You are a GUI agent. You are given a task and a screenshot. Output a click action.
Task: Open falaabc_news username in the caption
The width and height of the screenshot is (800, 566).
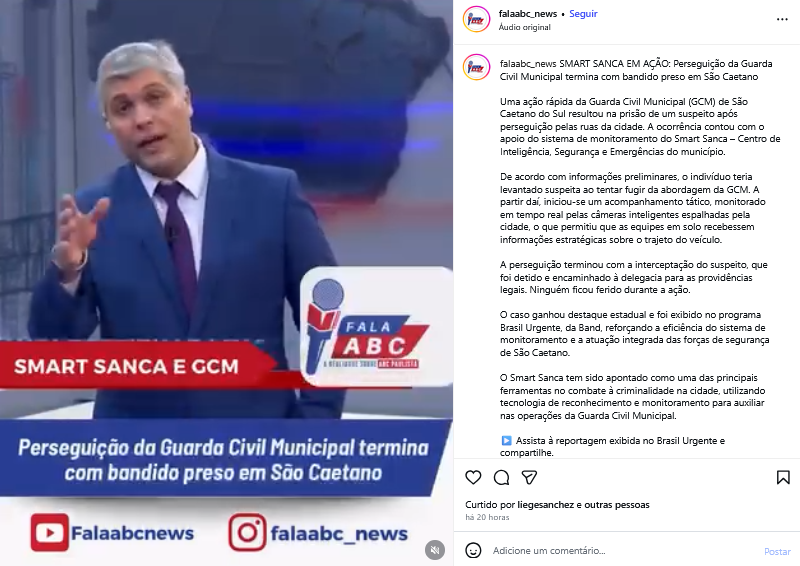pyautogui.click(x=528, y=64)
